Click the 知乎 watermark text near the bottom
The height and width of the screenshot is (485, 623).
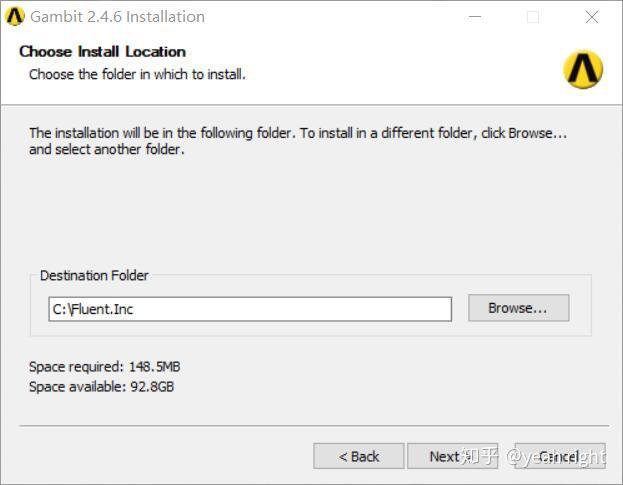click(x=481, y=456)
